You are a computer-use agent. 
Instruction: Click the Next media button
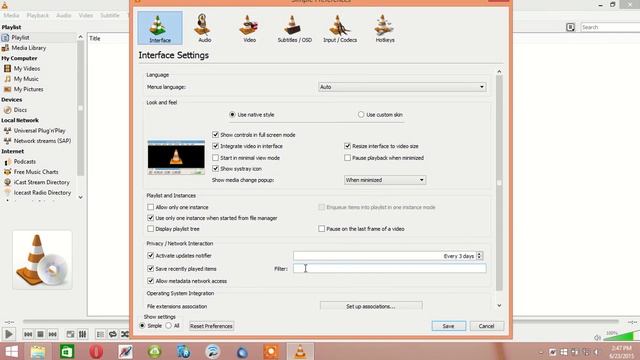(53, 334)
